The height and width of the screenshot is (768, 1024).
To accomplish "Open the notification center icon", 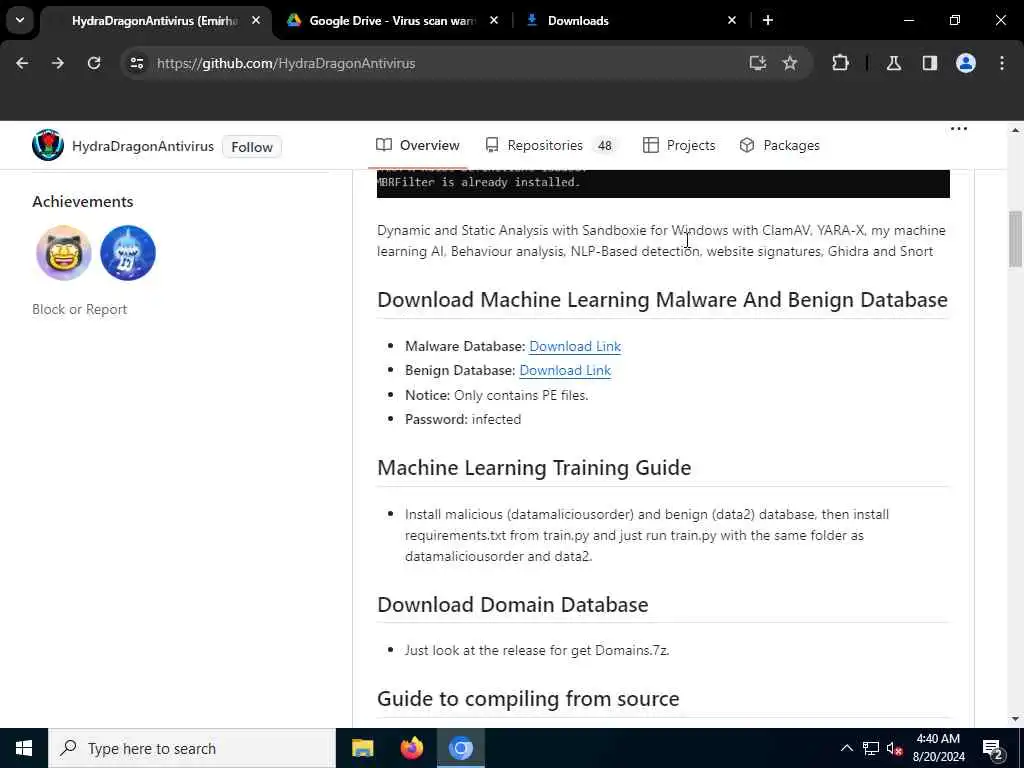I will click(x=992, y=748).
